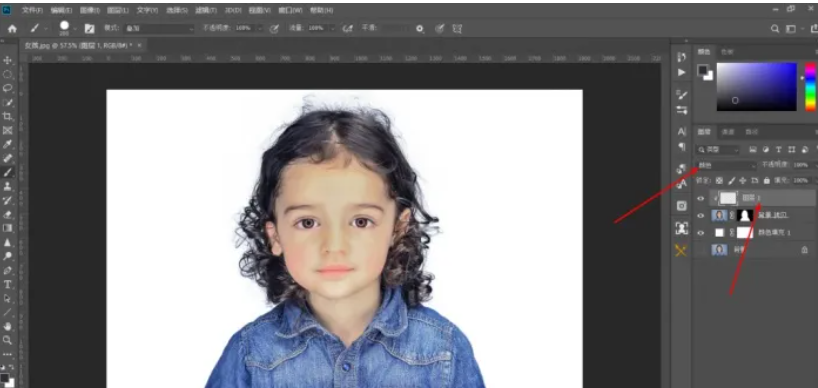Screen dimensions: 818x388
Task: Select the Horizontal Type tool
Action: 8,285
